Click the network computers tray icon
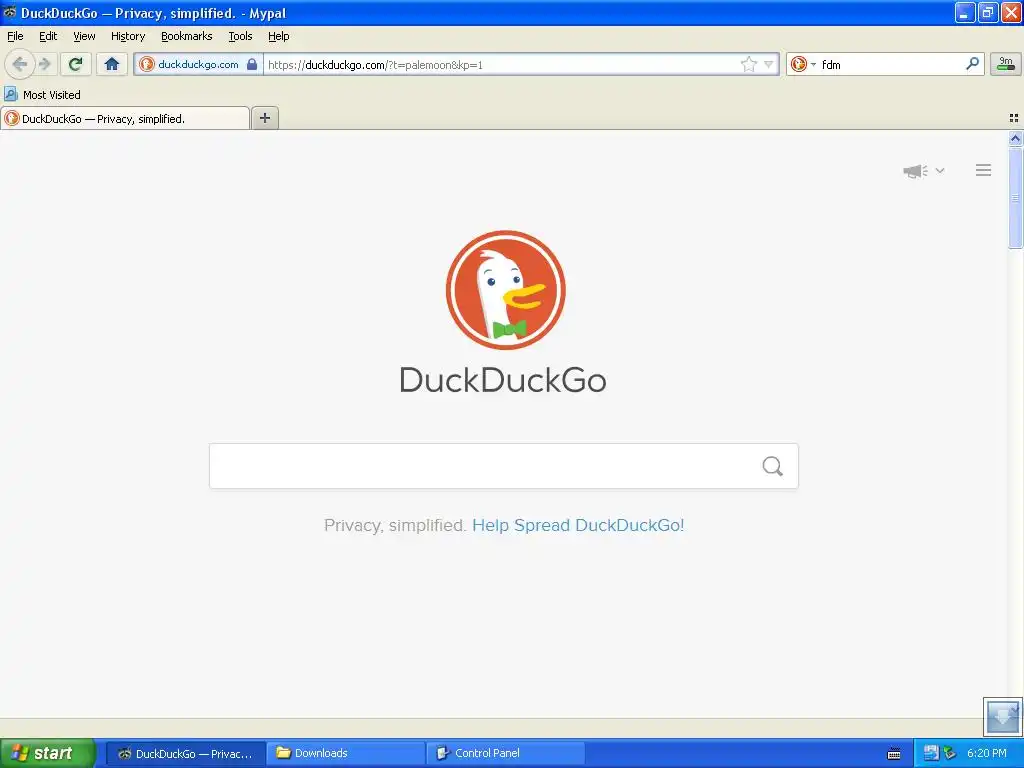The width and height of the screenshot is (1024, 768). pos(931,753)
